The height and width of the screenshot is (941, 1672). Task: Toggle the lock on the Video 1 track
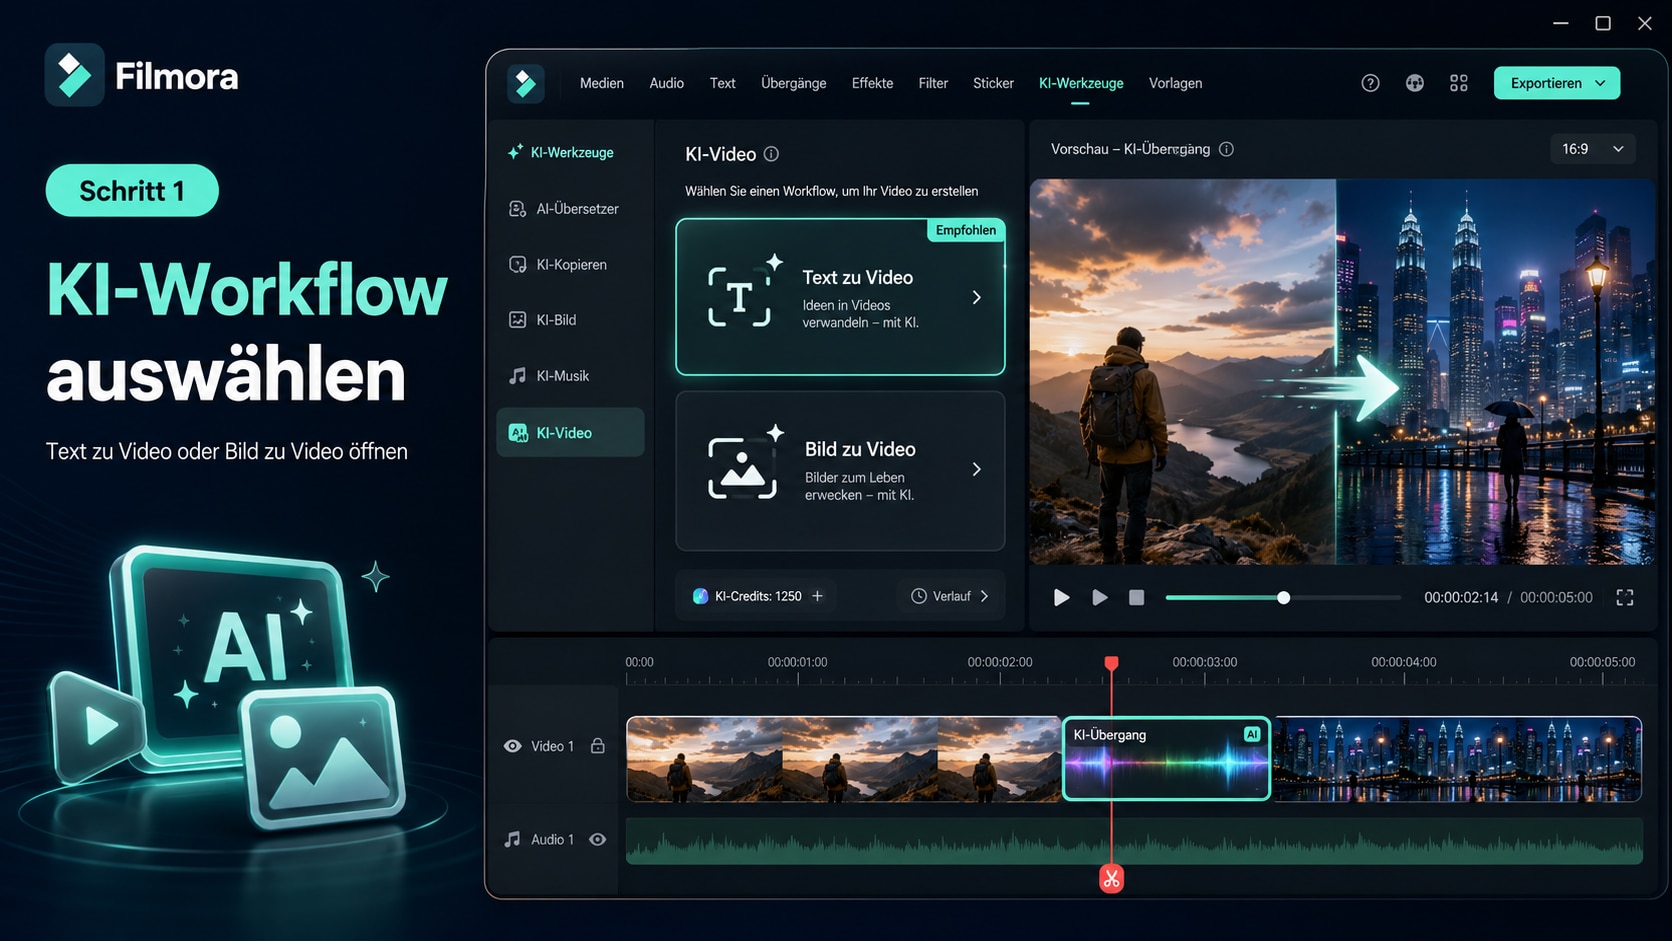click(597, 746)
